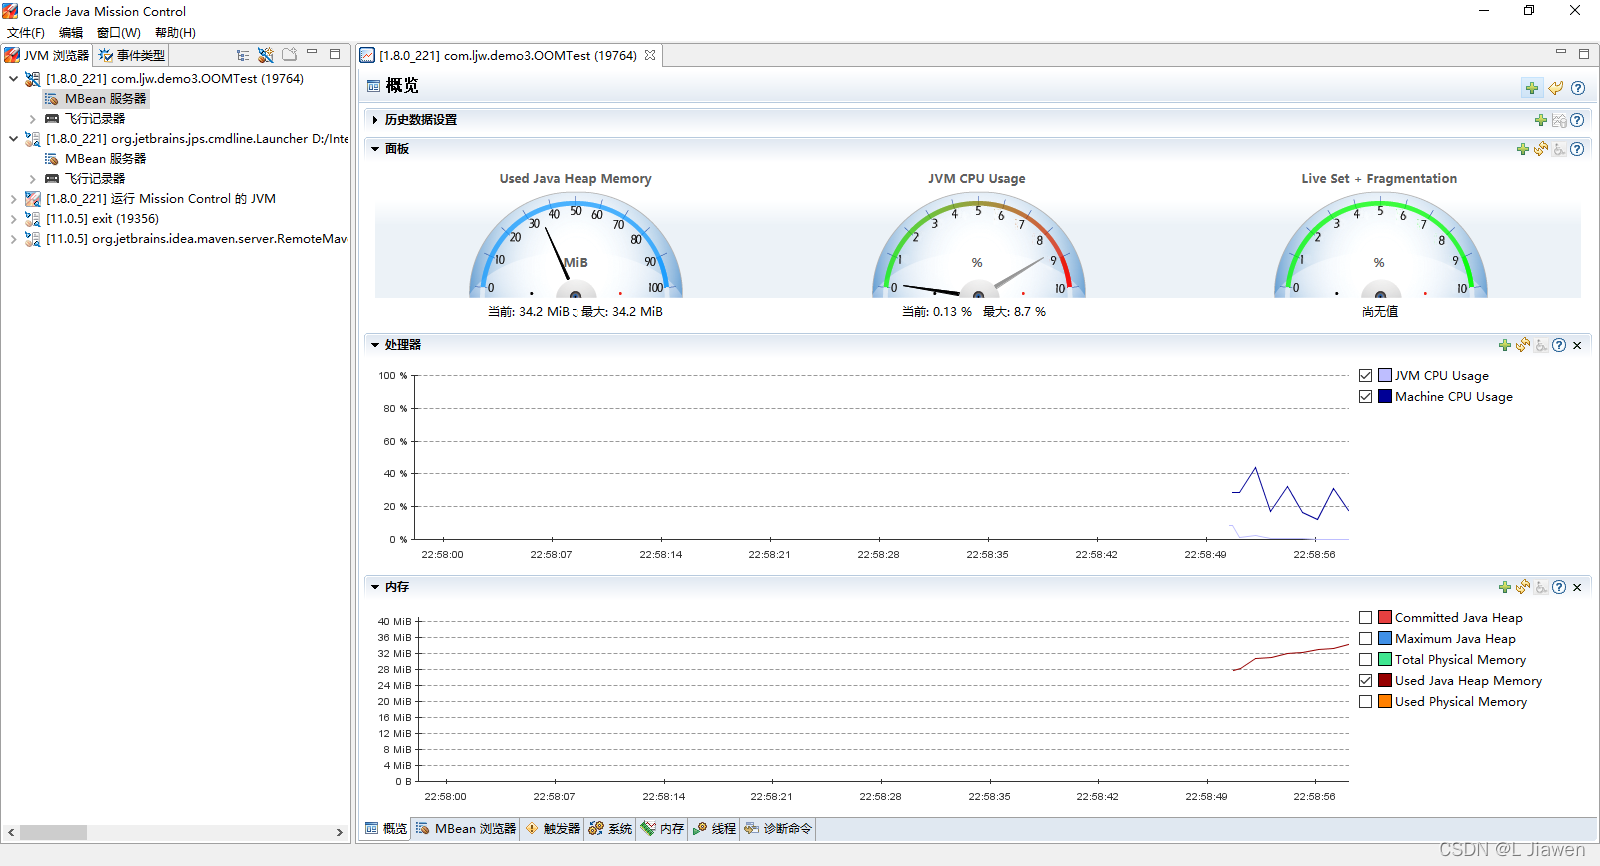Click refresh arrows icon in 内存 section
The height and width of the screenshot is (866, 1600).
[x=1523, y=587]
